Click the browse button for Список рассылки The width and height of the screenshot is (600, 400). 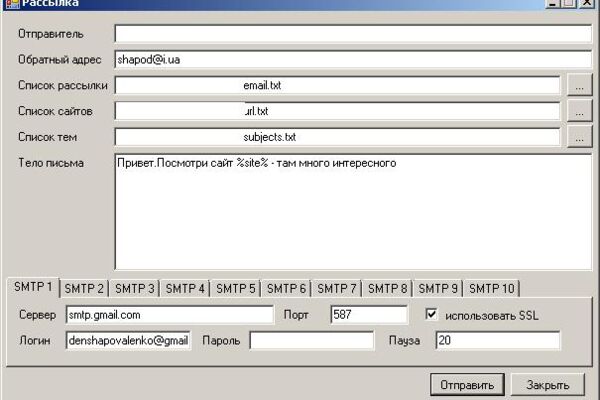579,85
